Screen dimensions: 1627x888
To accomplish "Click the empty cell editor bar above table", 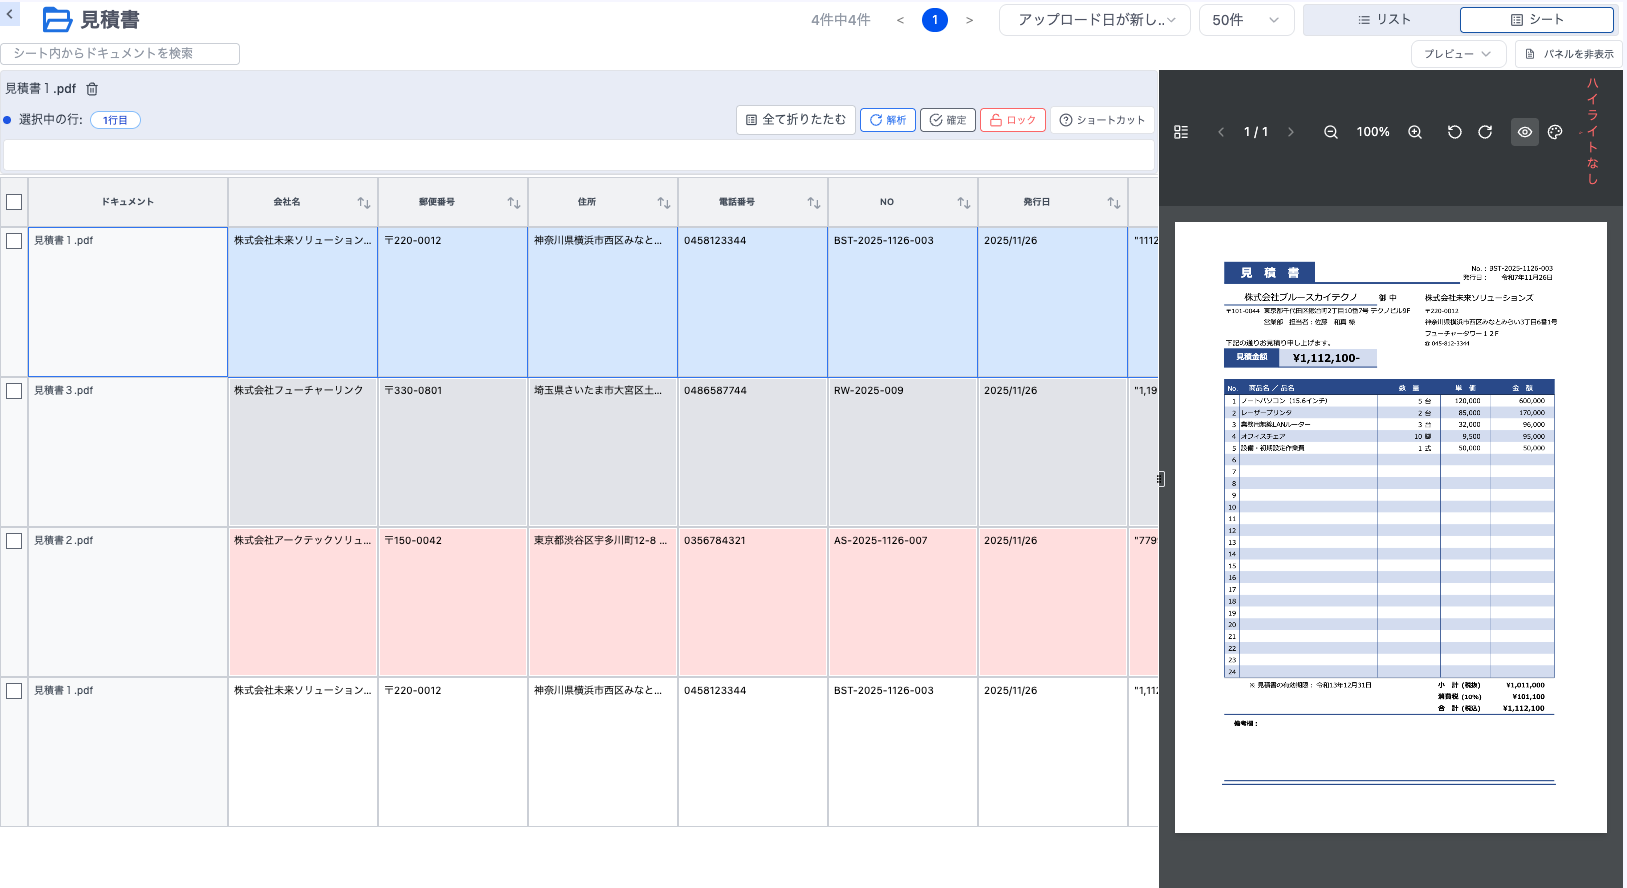I will 579,155.
